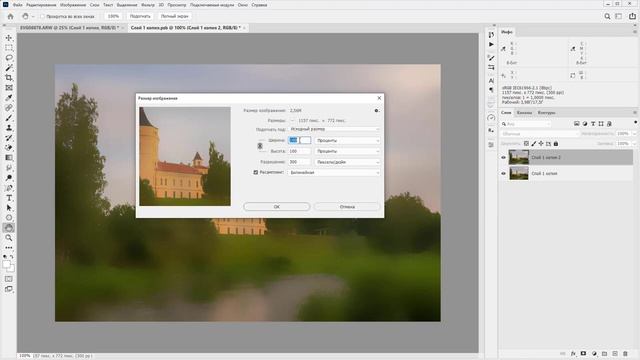The image size is (640, 360).
Task: Toggle the Ресамплинг checkbox
Action: point(256,172)
